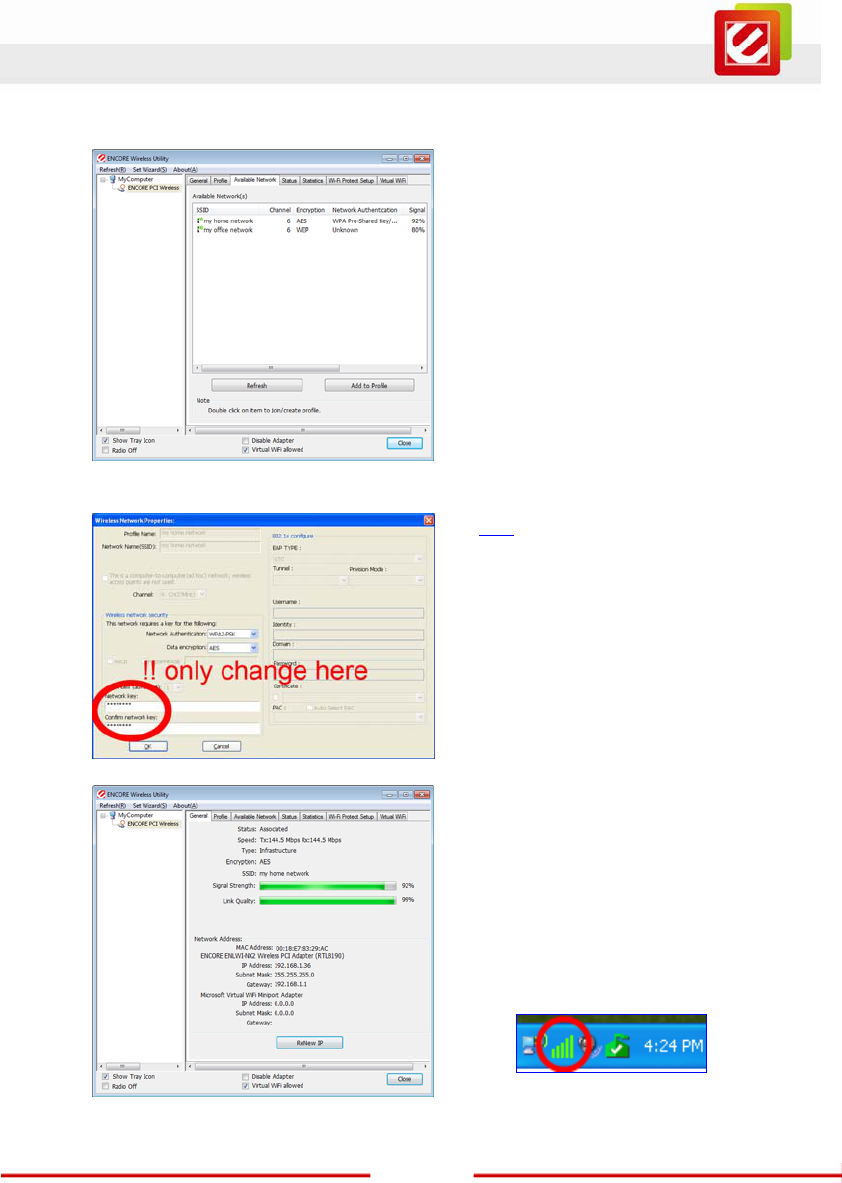Viewport: 842px width, 1183px height.
Task: Click Cancel in Wireless Network Properties dialog
Action: coord(221,746)
